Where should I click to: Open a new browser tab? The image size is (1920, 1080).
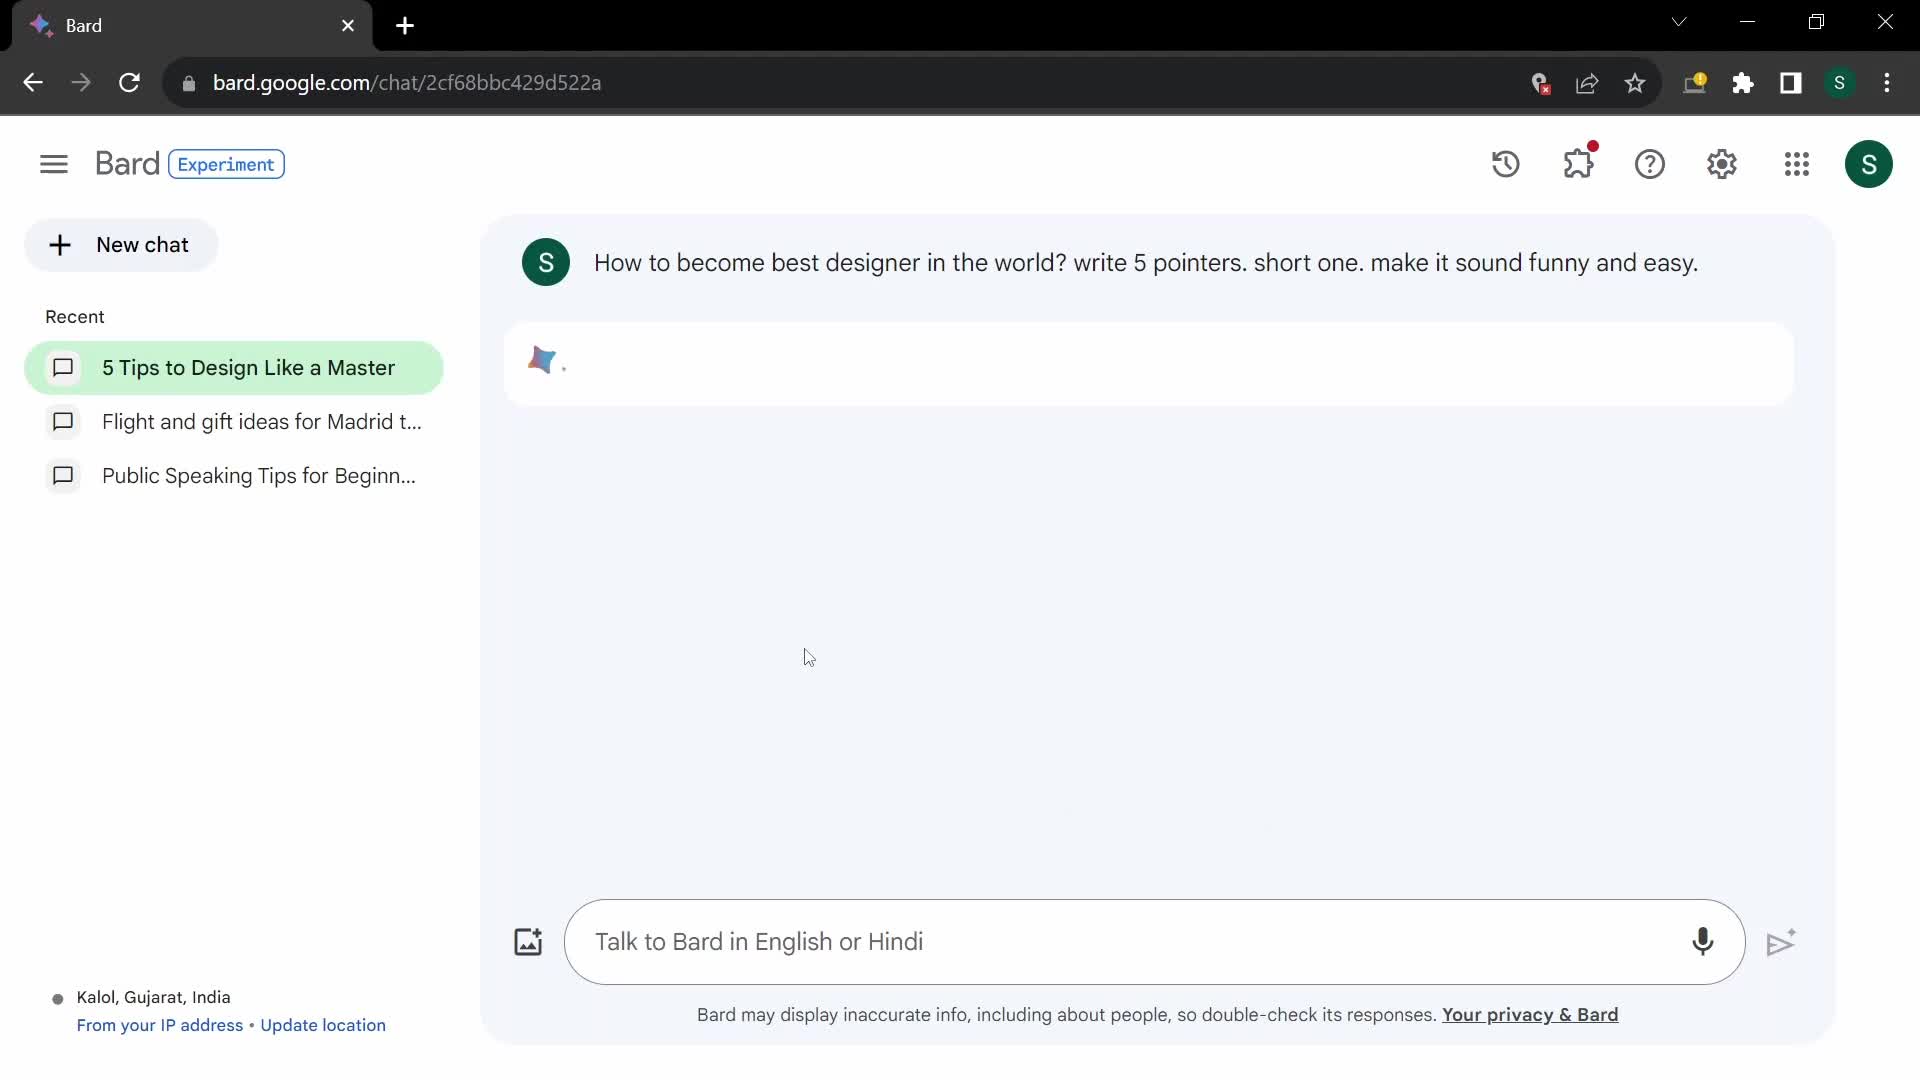click(405, 26)
